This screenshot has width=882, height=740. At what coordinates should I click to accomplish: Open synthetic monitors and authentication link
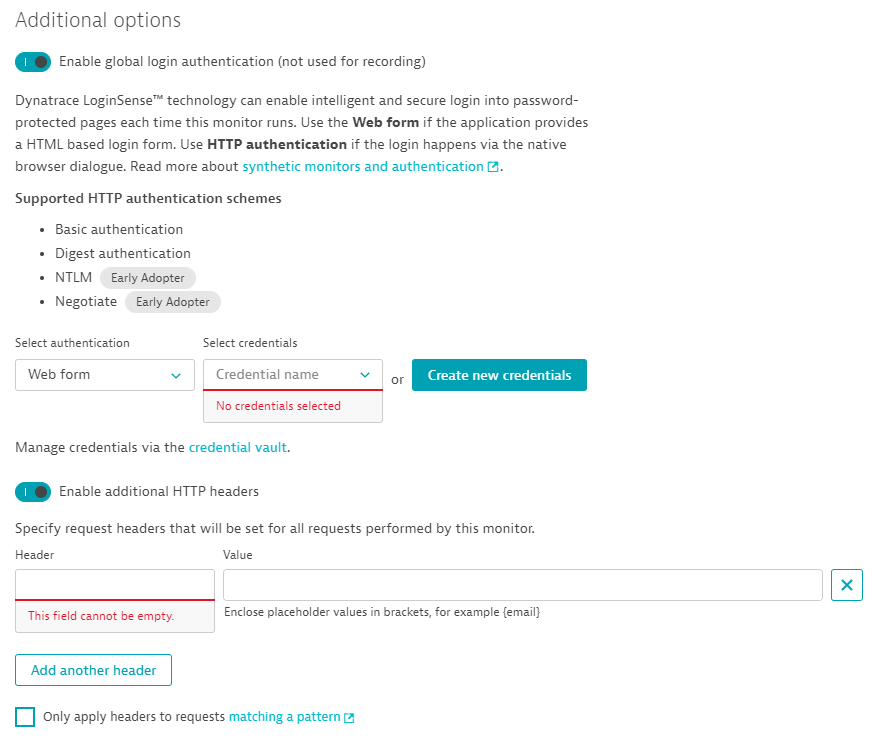363,167
